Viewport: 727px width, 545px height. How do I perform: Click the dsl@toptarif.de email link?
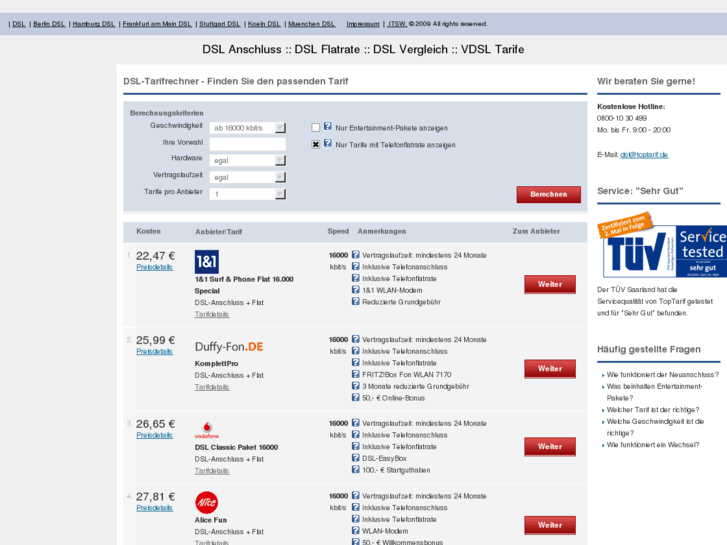(644, 155)
